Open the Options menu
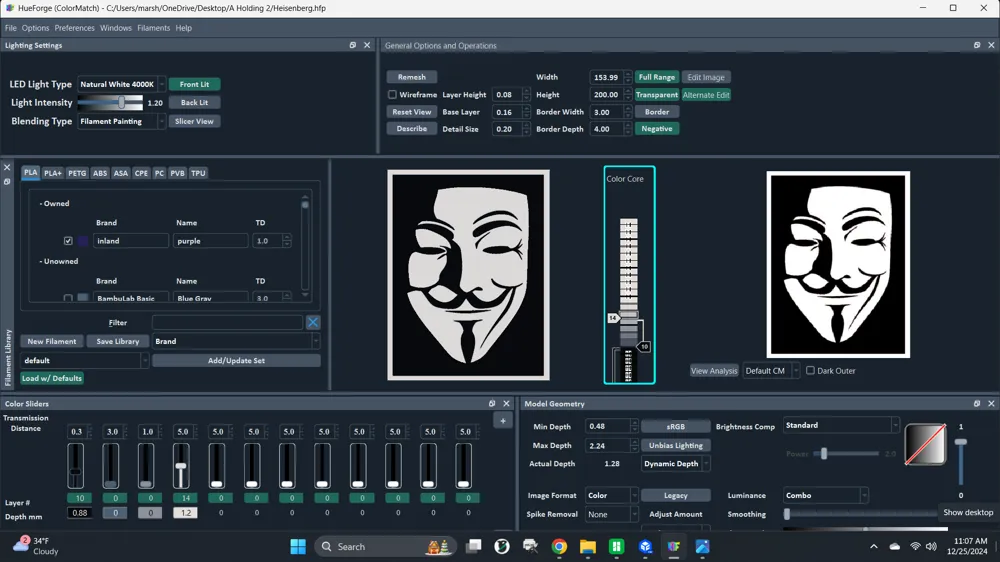The image size is (1000, 562). [35, 28]
